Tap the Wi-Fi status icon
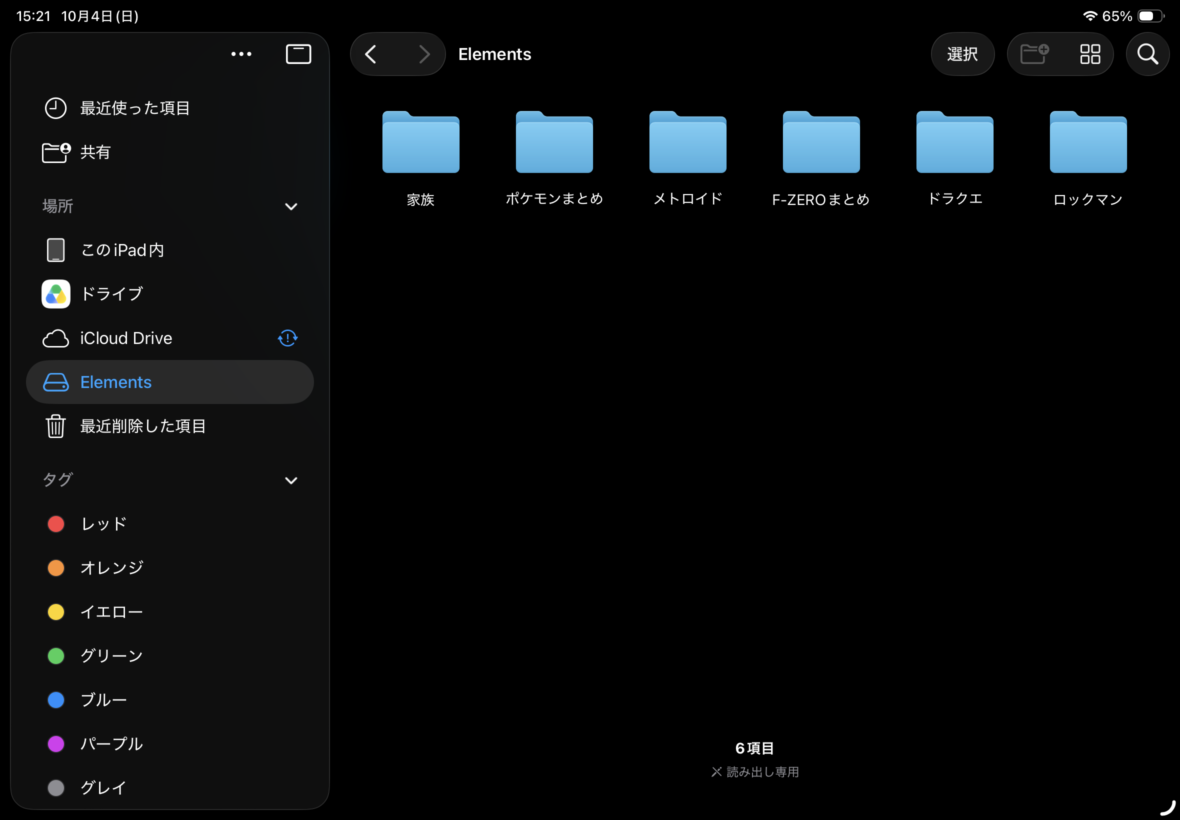 click(1090, 16)
